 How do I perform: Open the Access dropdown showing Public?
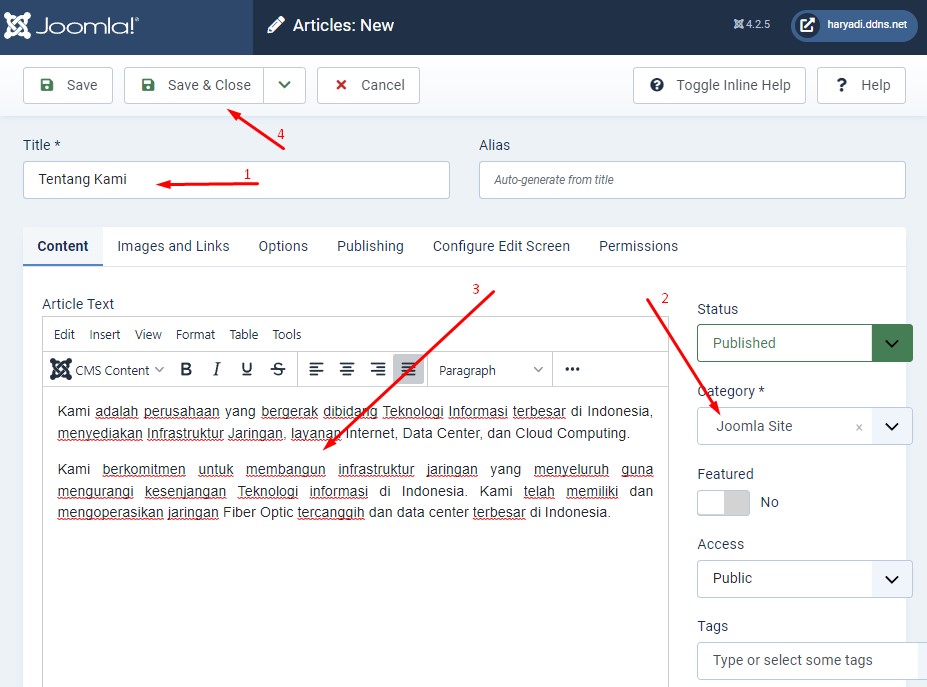804,578
